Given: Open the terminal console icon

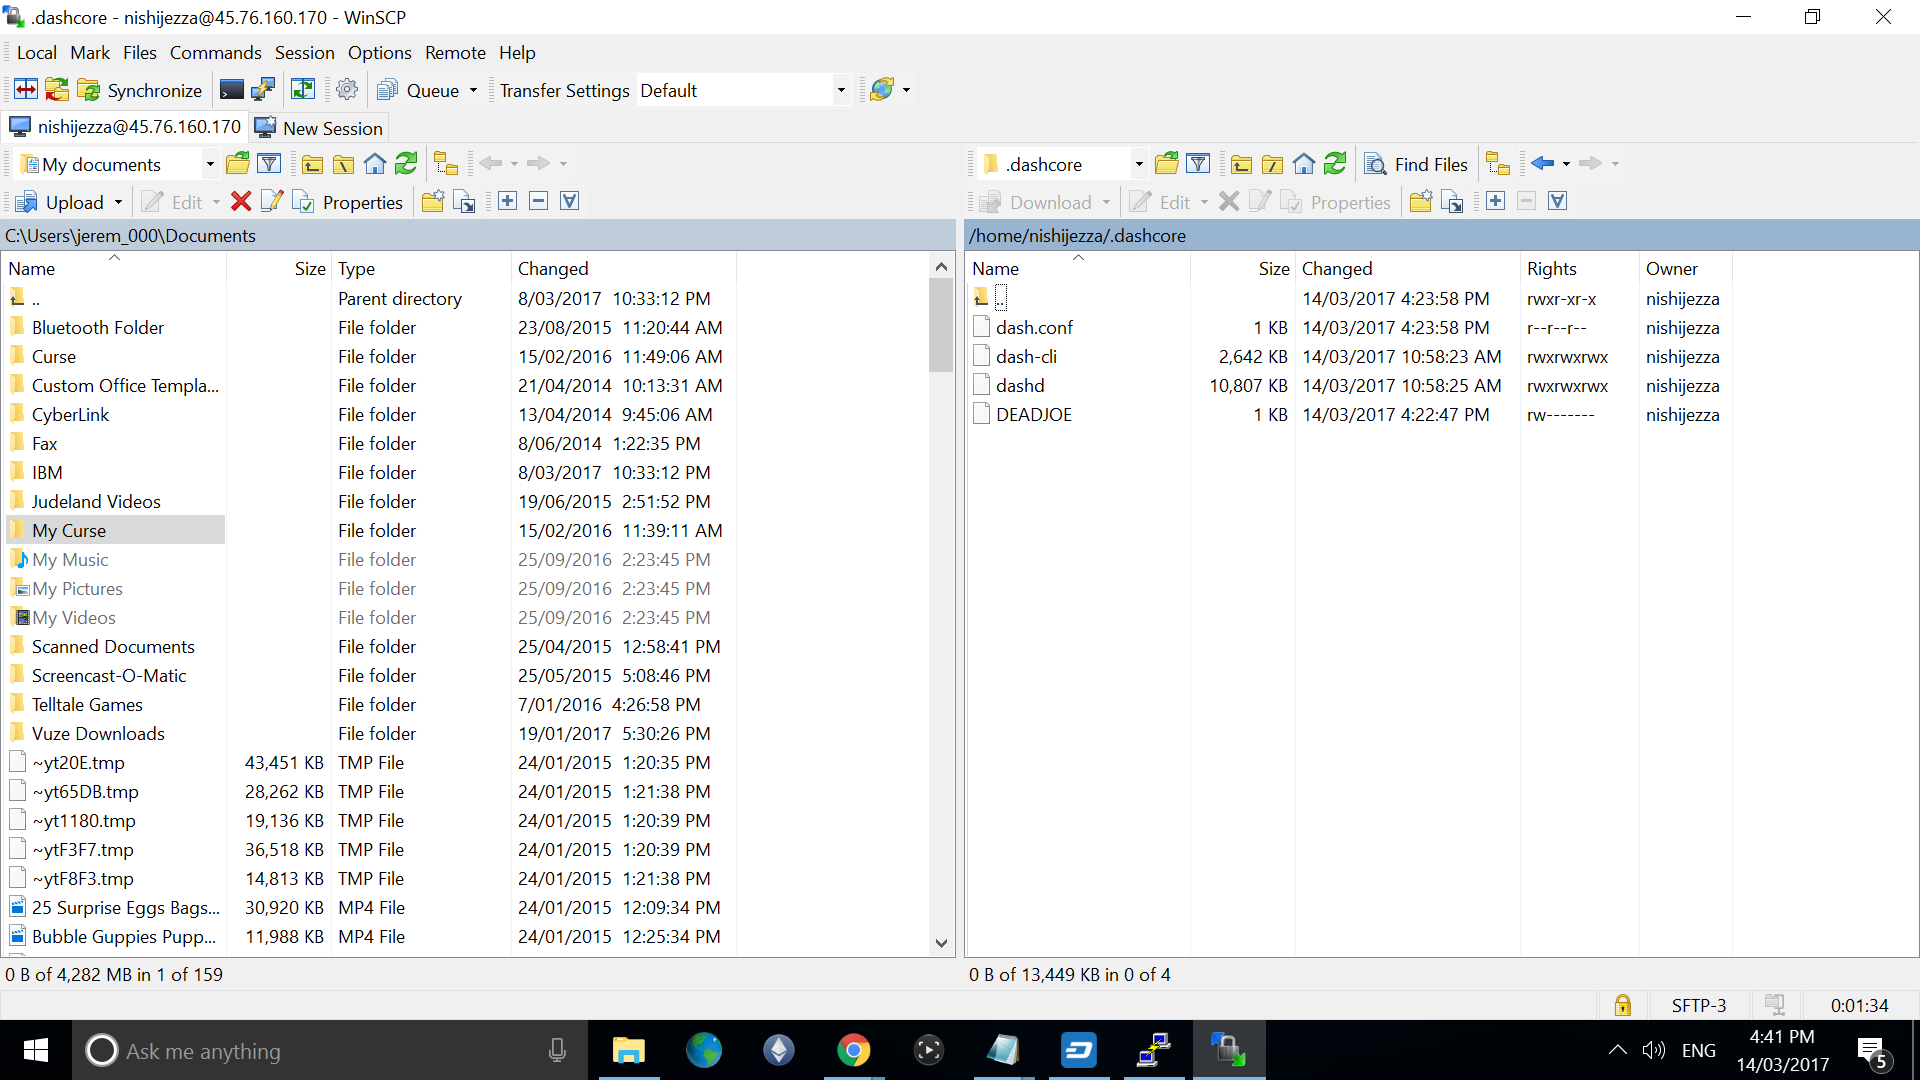Looking at the screenshot, I should coord(231,90).
